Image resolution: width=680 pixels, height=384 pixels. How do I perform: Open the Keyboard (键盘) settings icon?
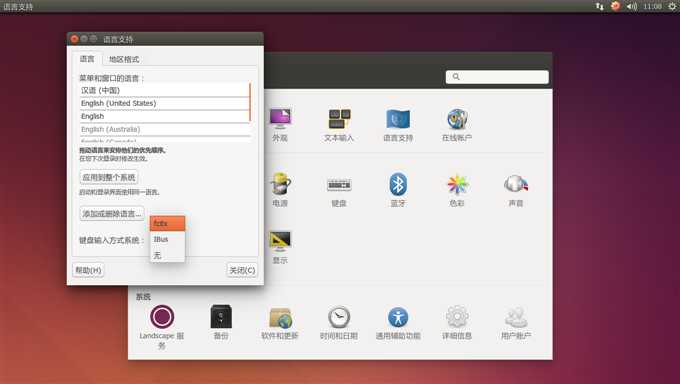pos(339,184)
